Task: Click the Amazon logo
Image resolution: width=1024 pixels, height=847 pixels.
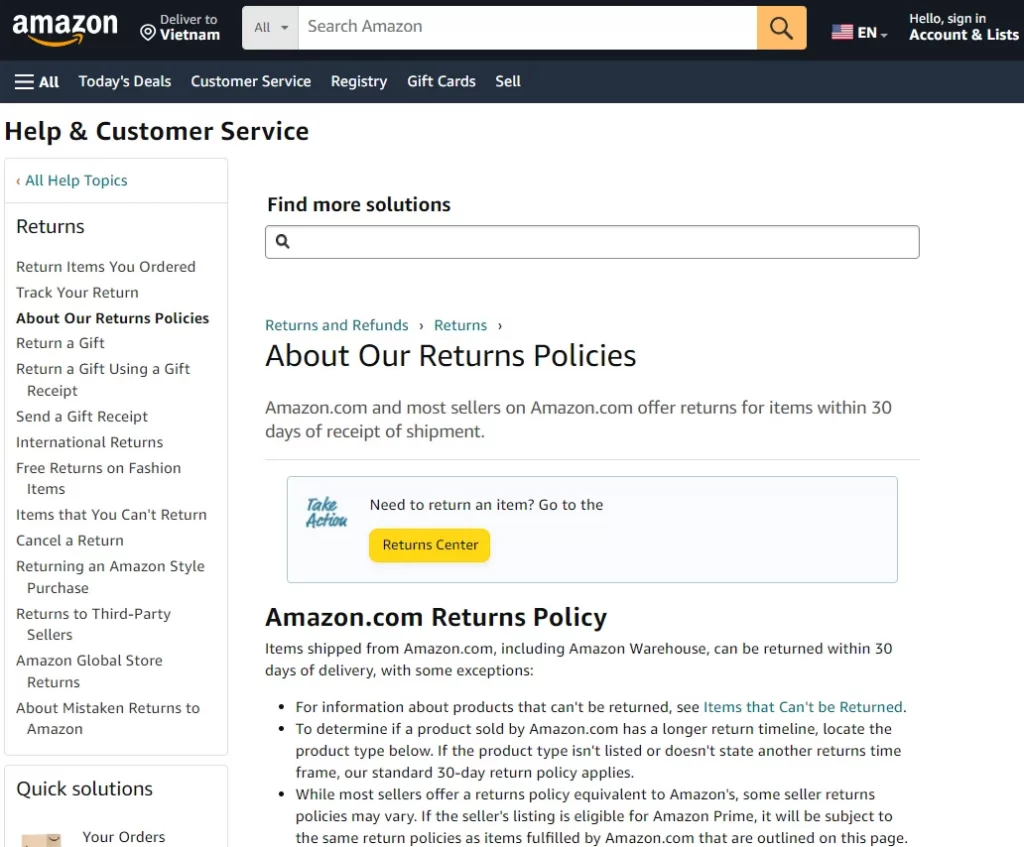Action: tap(65, 29)
